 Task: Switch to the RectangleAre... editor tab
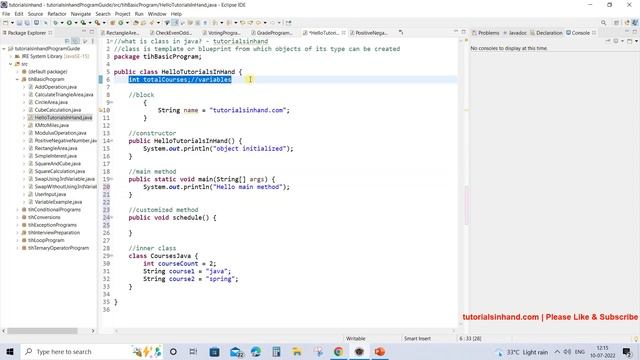(x=120, y=33)
